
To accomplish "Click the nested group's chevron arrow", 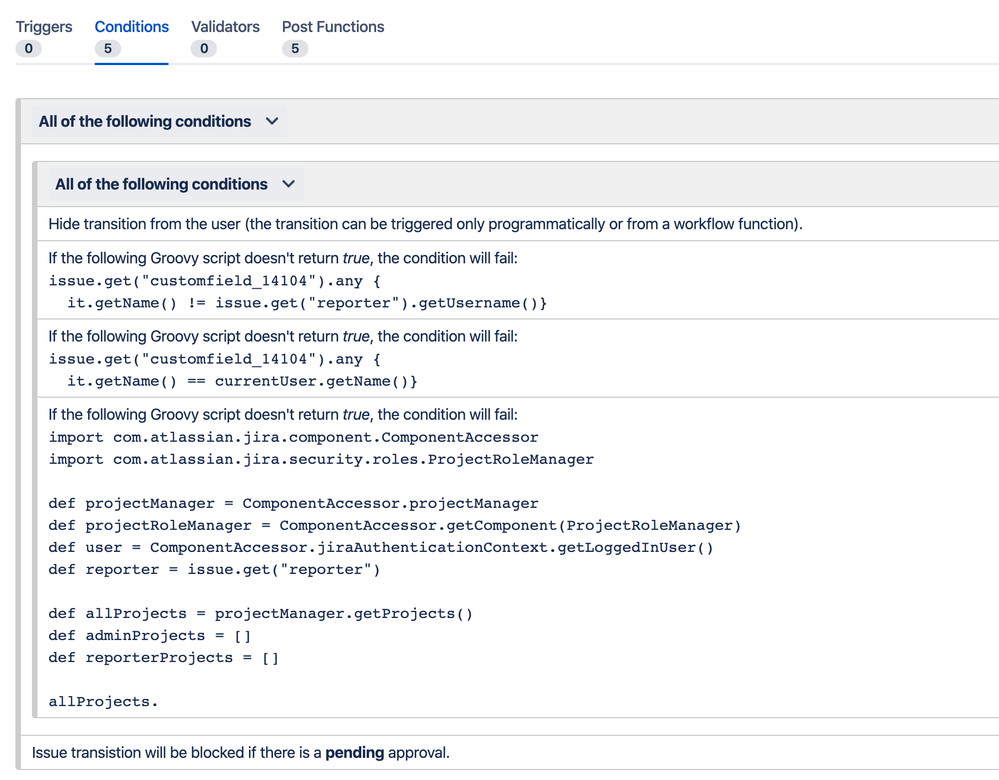I will coord(289,184).
